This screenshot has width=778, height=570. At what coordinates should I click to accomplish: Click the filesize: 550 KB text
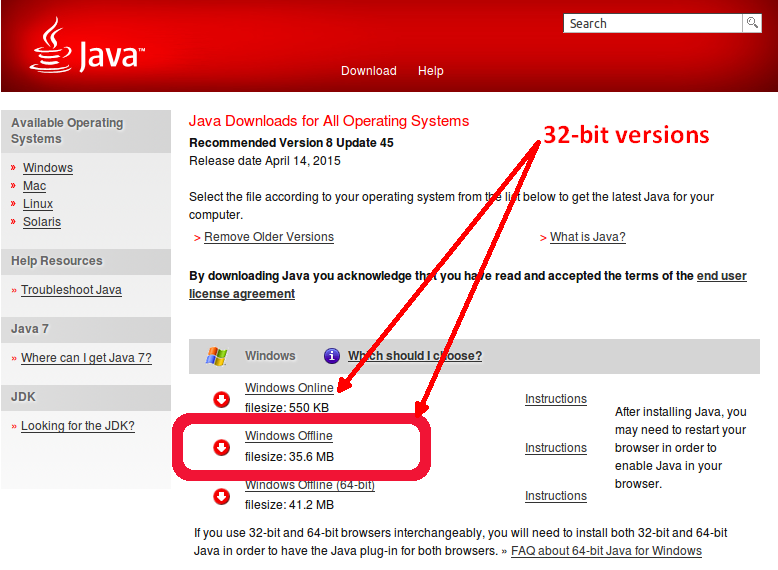(287, 408)
